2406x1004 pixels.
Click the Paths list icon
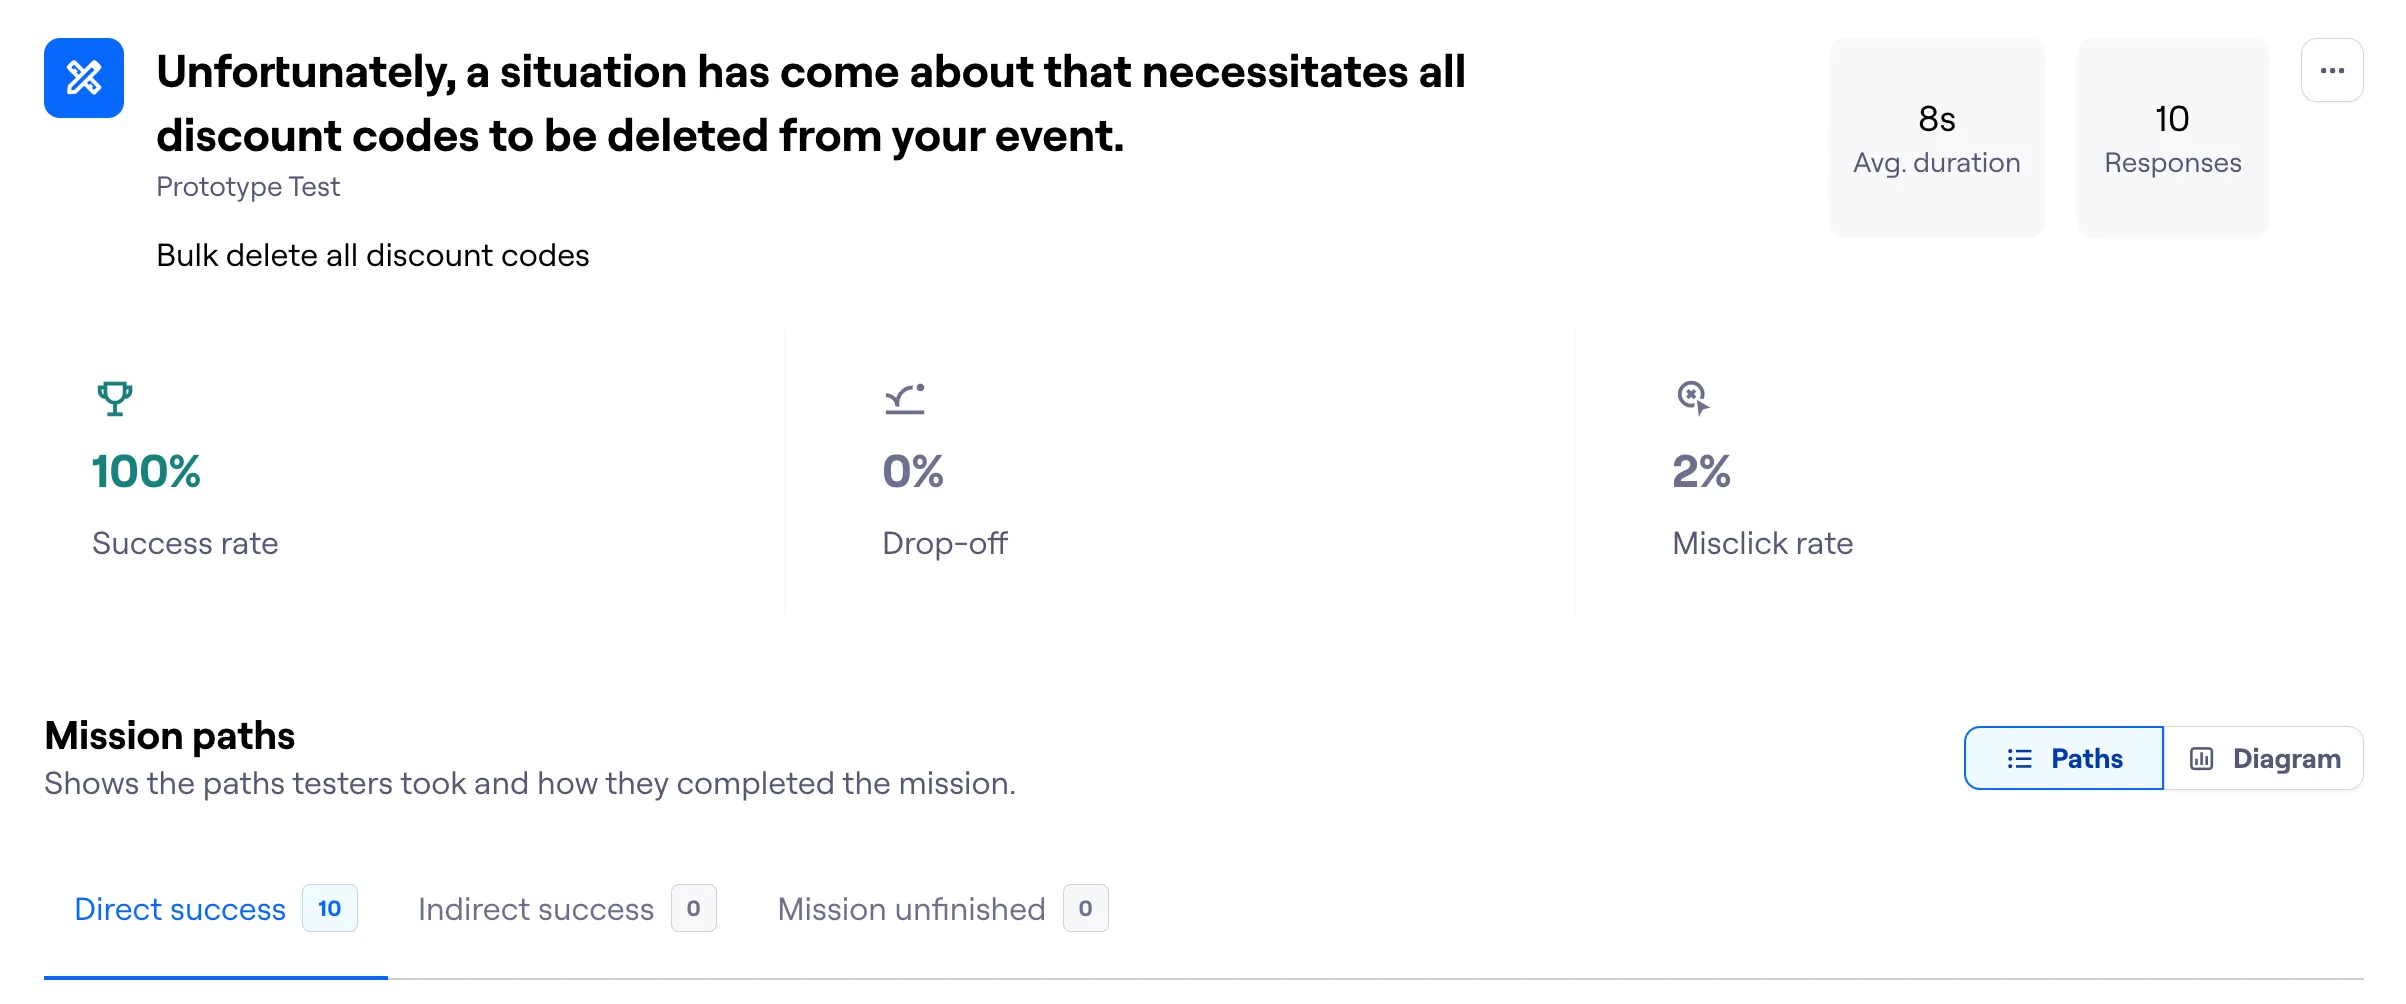(x=2019, y=759)
